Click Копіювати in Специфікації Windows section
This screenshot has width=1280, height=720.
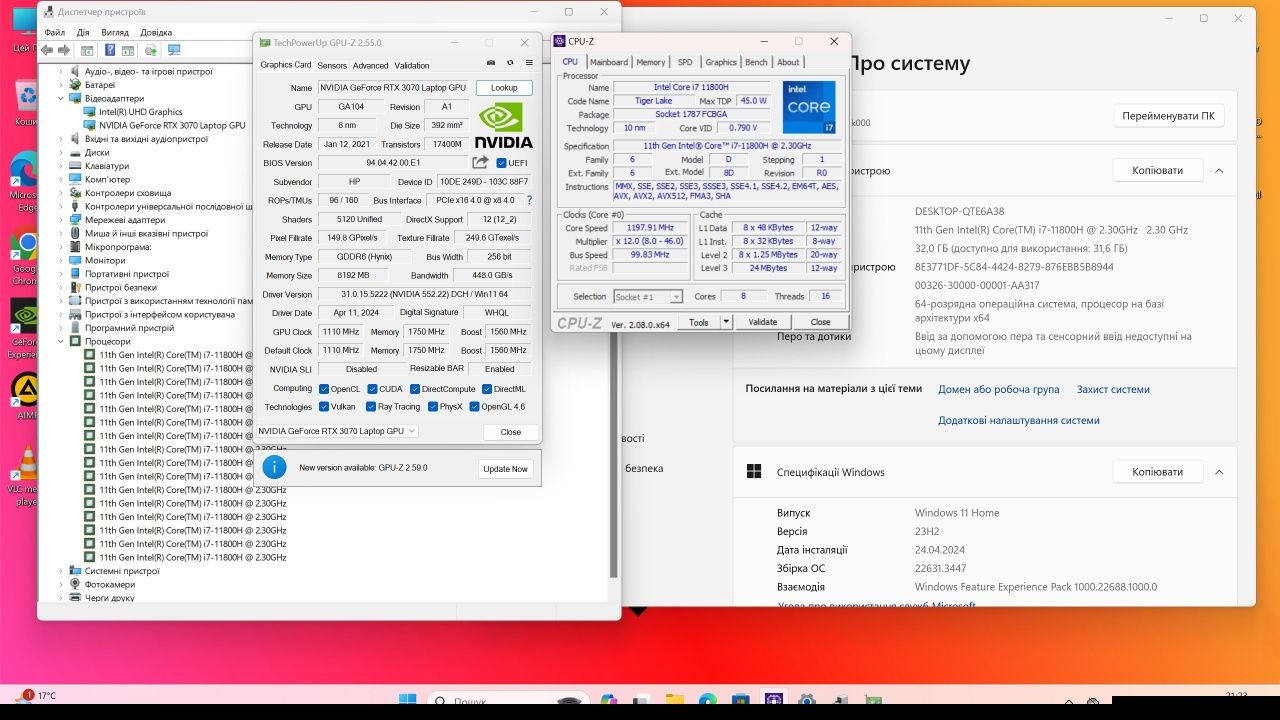click(1157, 471)
